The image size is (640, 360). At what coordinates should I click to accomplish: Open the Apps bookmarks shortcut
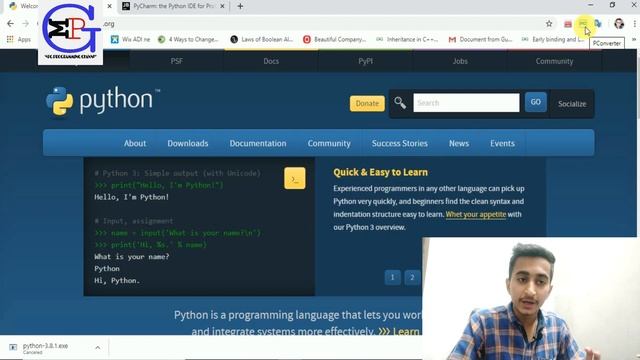point(19,39)
